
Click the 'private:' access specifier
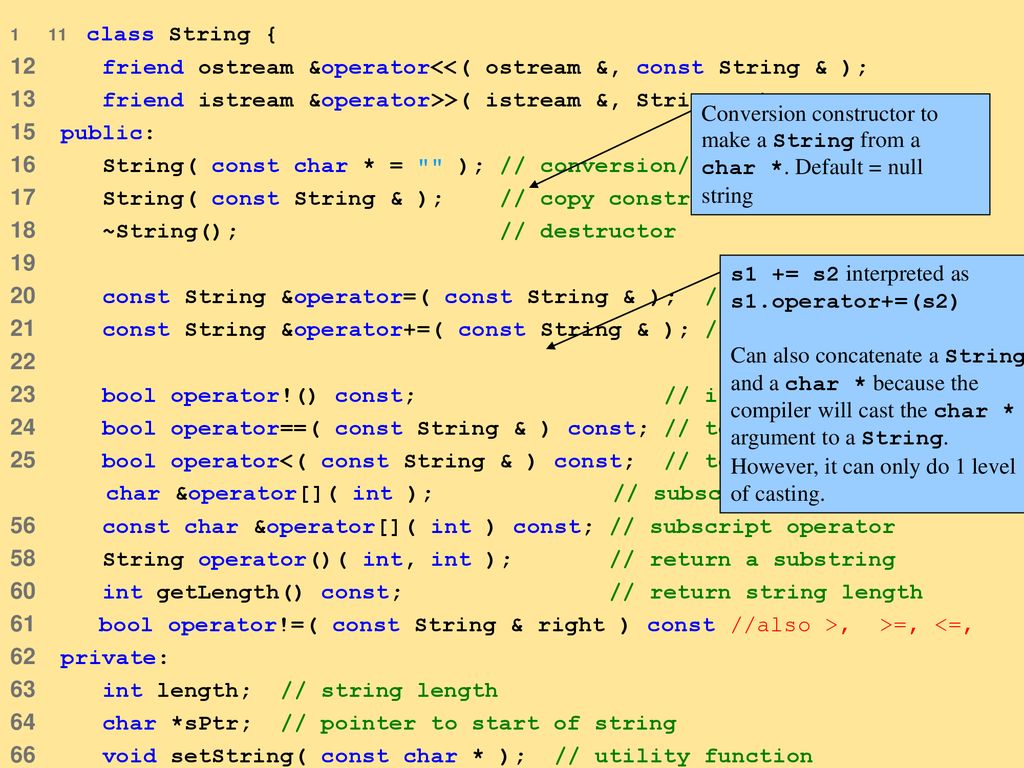click(x=114, y=658)
